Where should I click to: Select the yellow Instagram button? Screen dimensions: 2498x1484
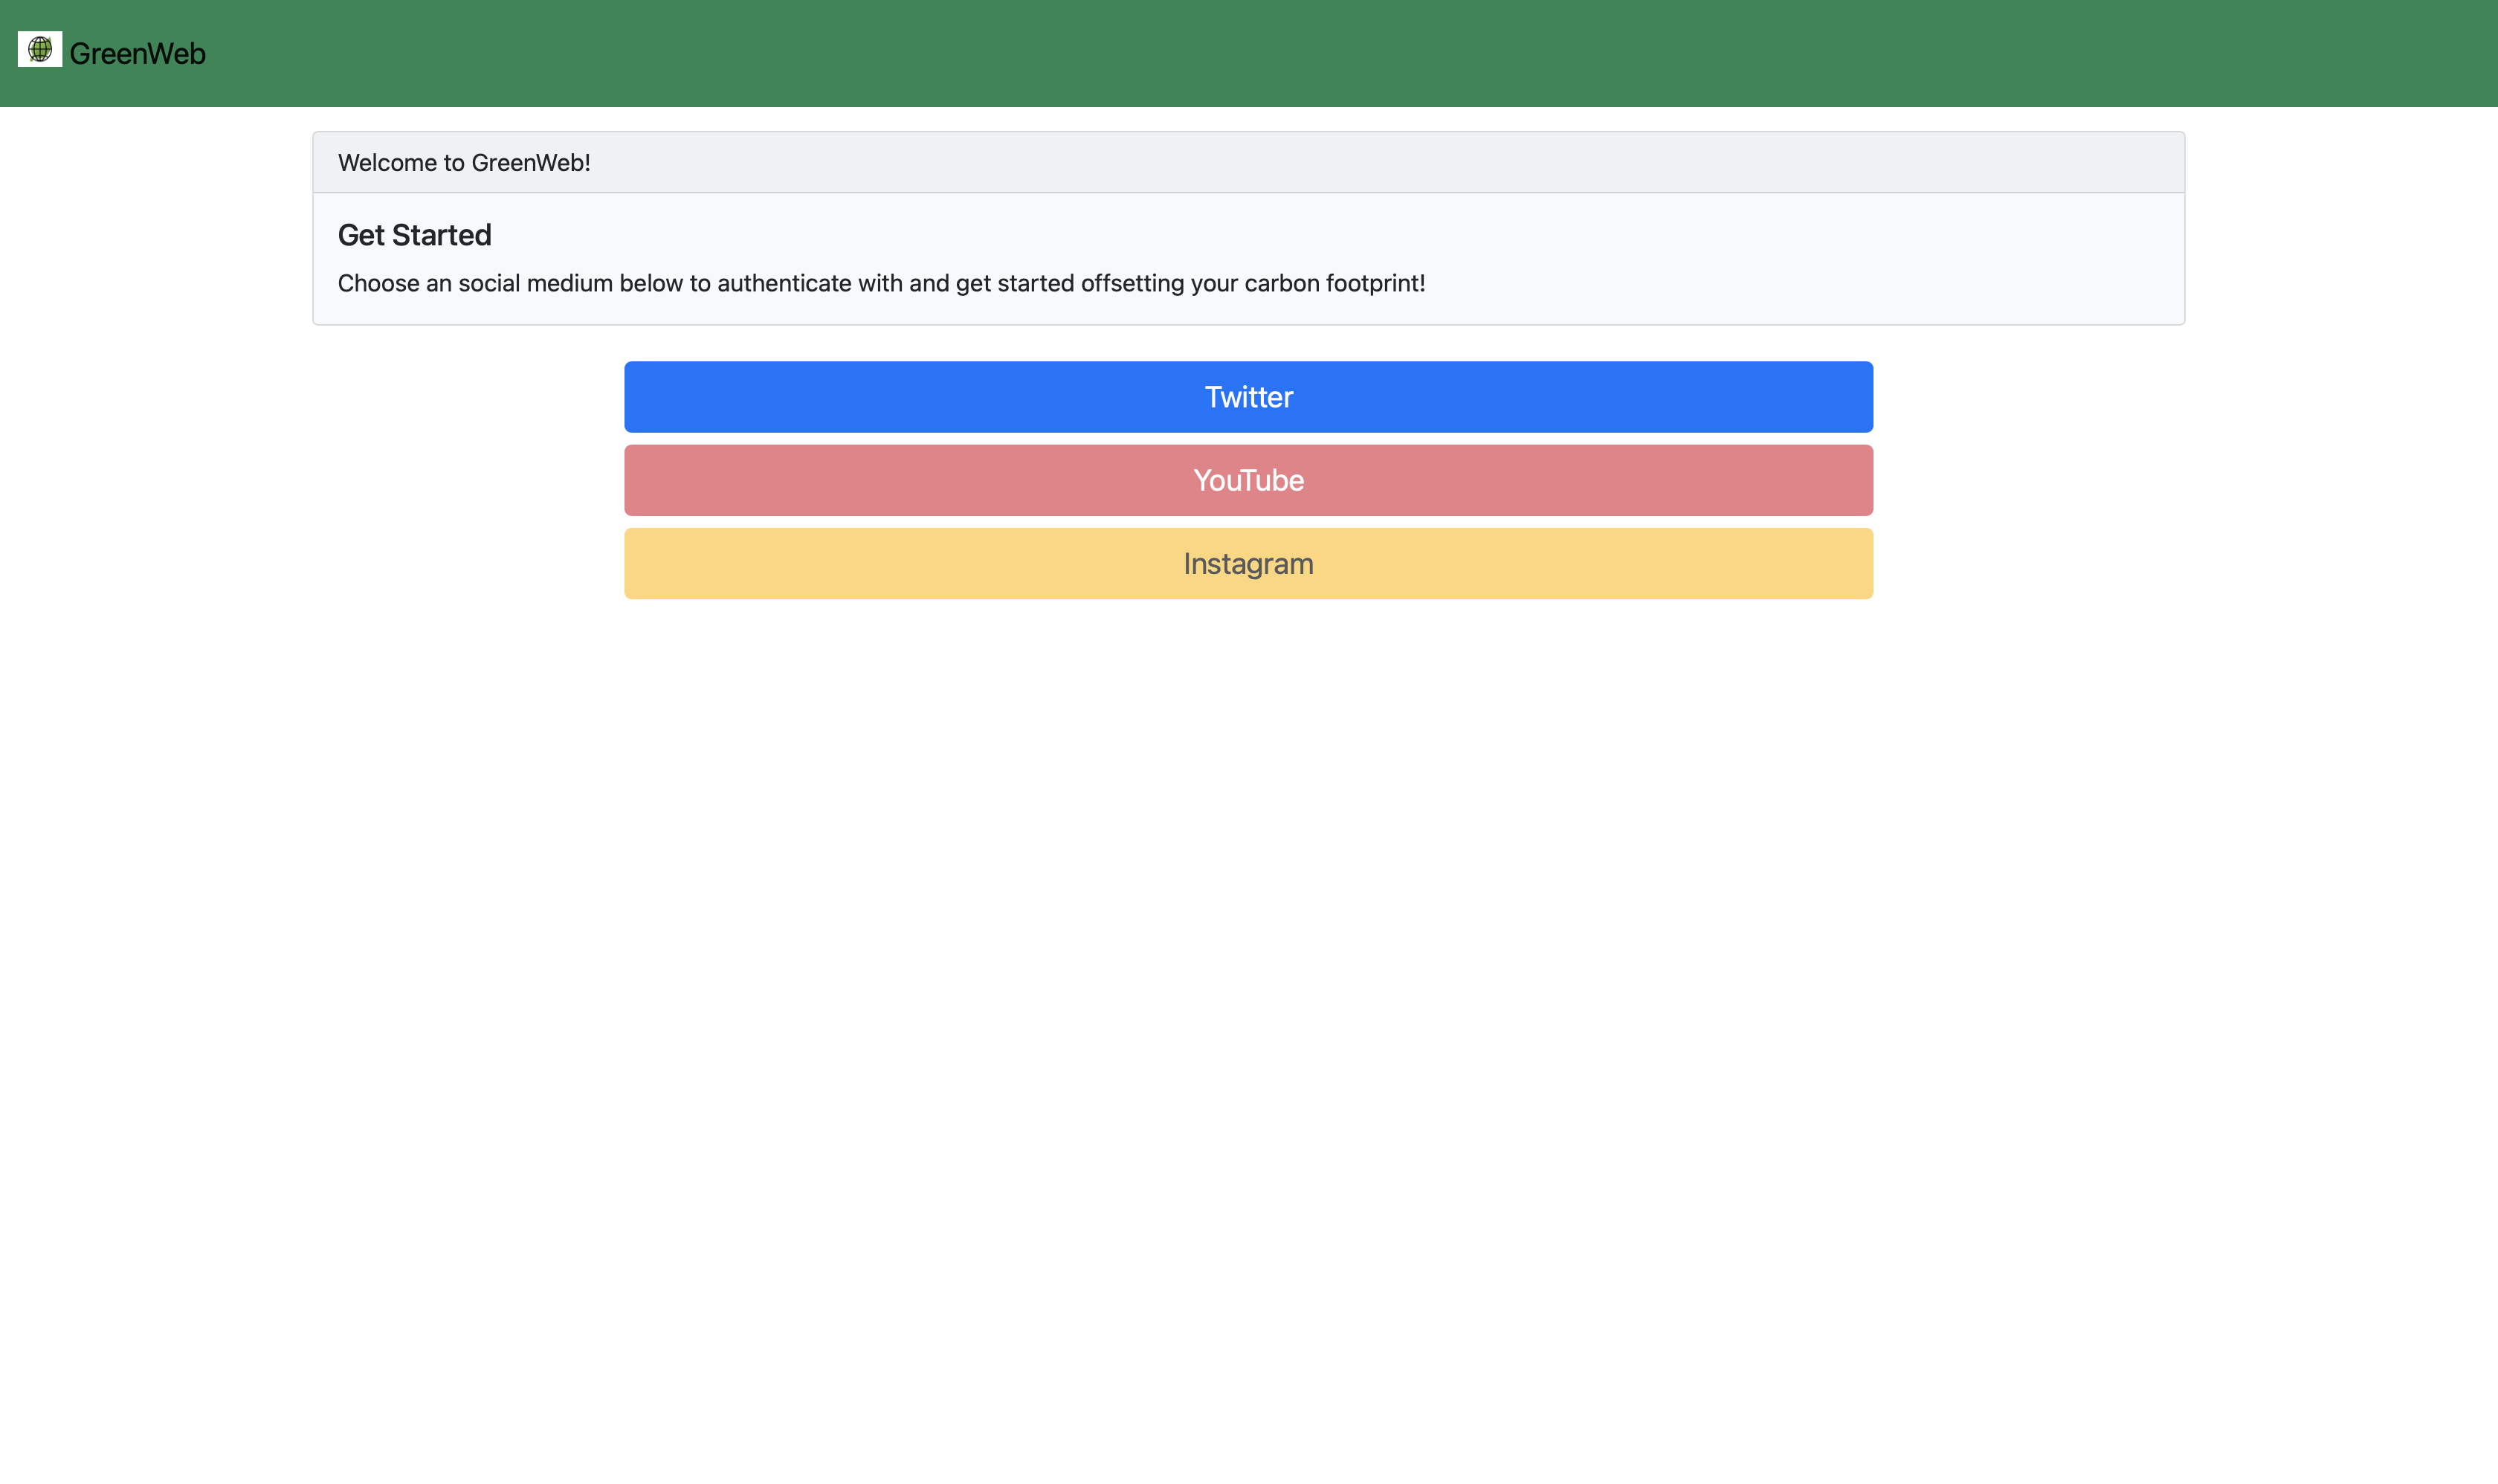click(x=1248, y=564)
